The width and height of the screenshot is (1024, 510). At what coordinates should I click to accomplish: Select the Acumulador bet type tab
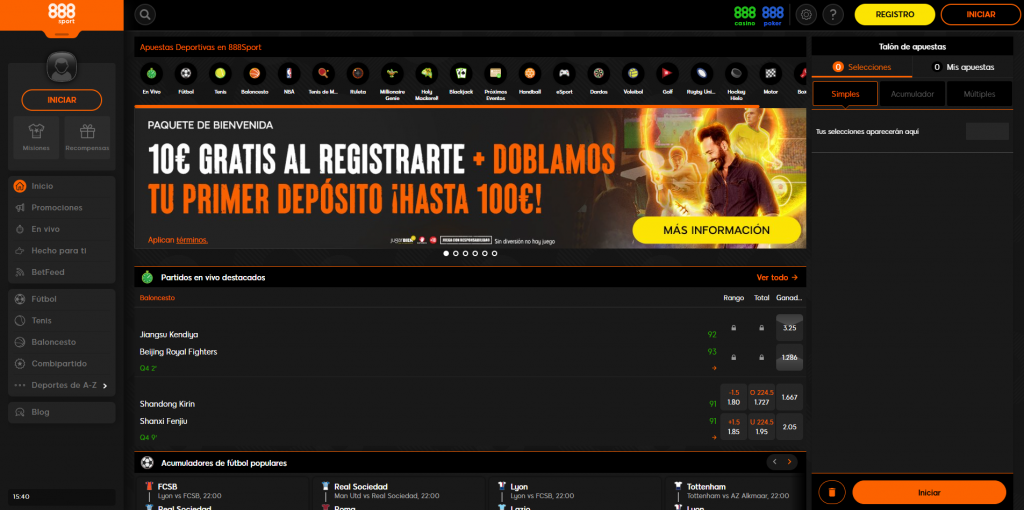click(x=912, y=94)
